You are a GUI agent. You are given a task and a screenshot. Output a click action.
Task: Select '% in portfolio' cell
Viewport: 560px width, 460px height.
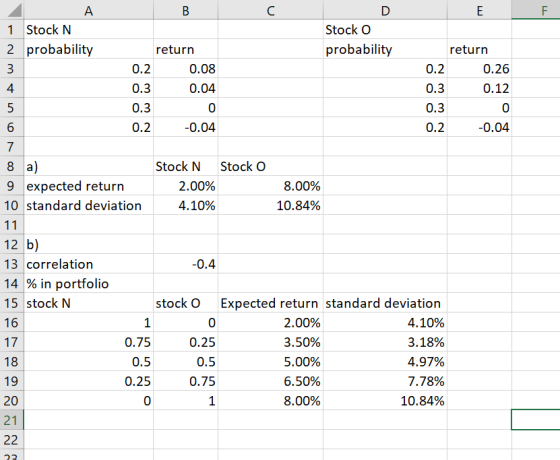pos(89,283)
